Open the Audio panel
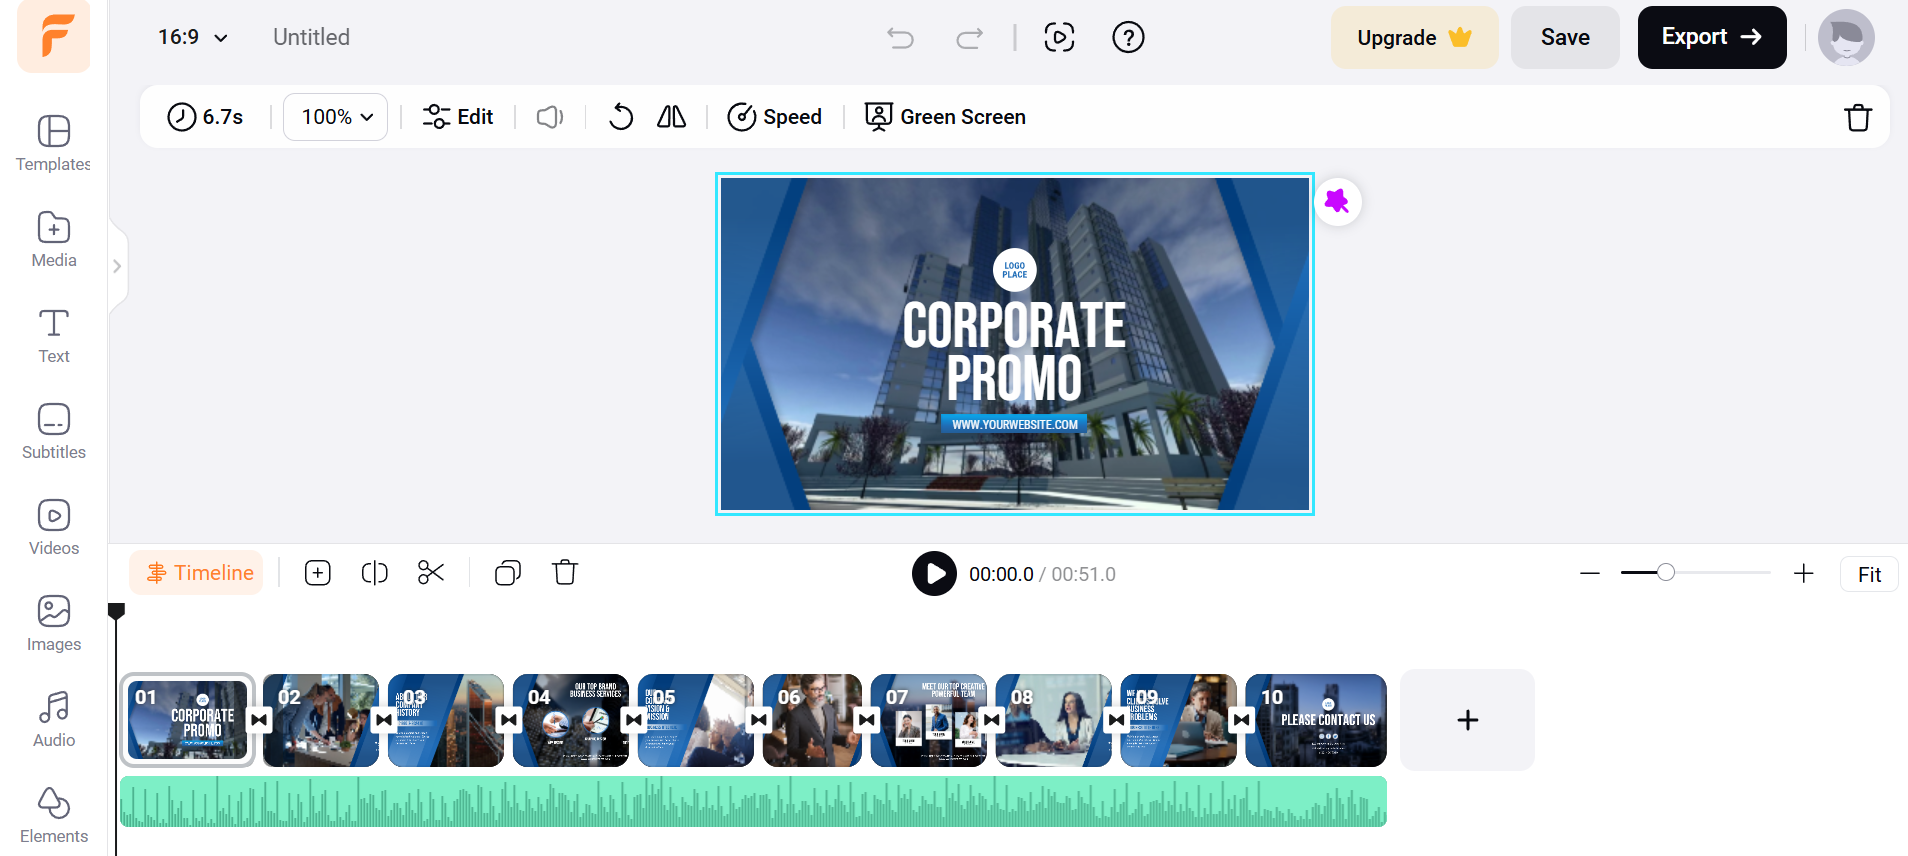Screen dimensions: 1908x856 click(x=54, y=720)
